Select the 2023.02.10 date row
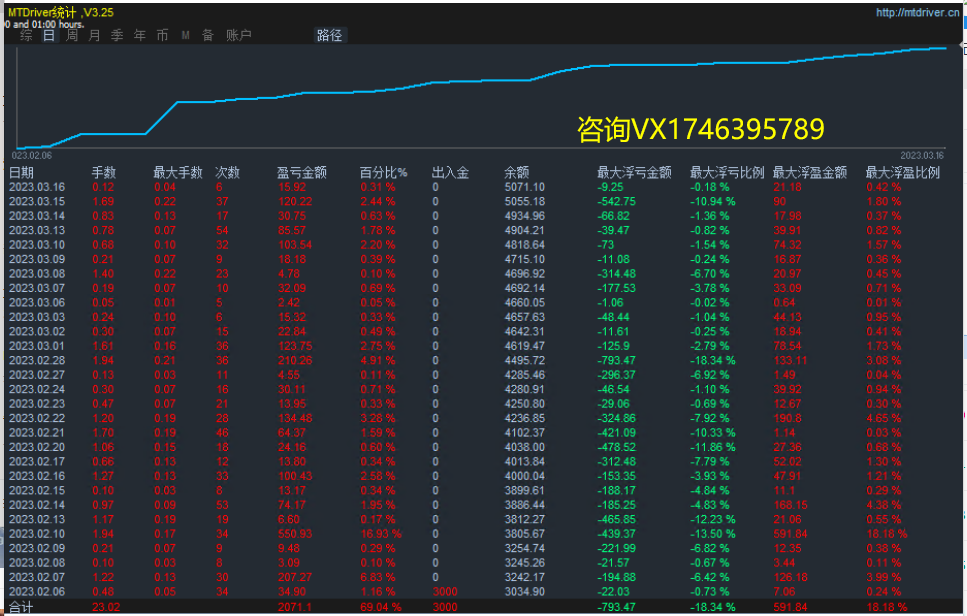The height and width of the screenshot is (616, 967). pos(37,533)
